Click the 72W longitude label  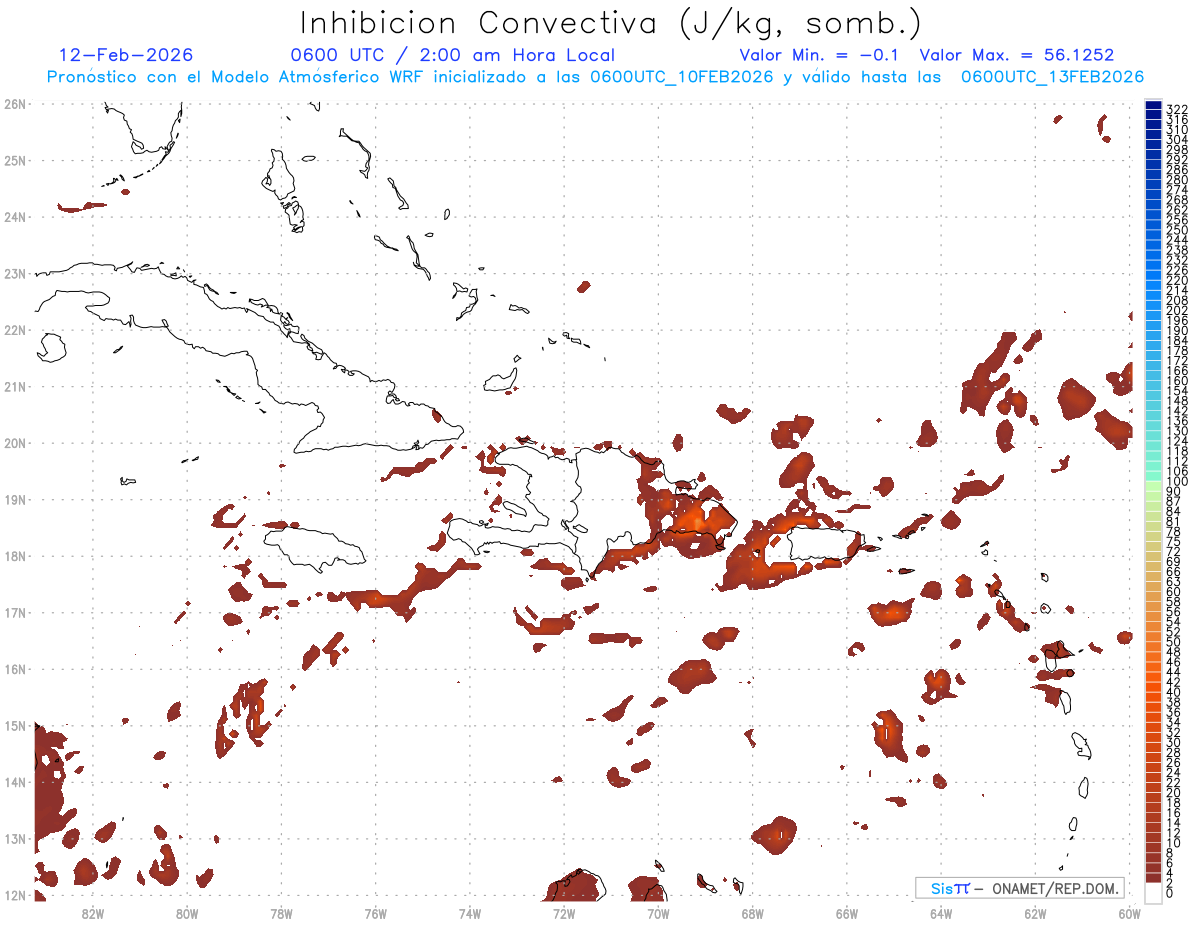coord(564,912)
